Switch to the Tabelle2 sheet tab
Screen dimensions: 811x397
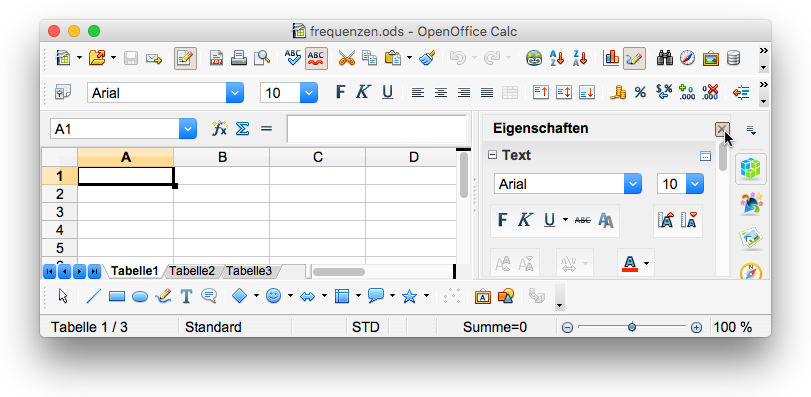pyautogui.click(x=192, y=271)
